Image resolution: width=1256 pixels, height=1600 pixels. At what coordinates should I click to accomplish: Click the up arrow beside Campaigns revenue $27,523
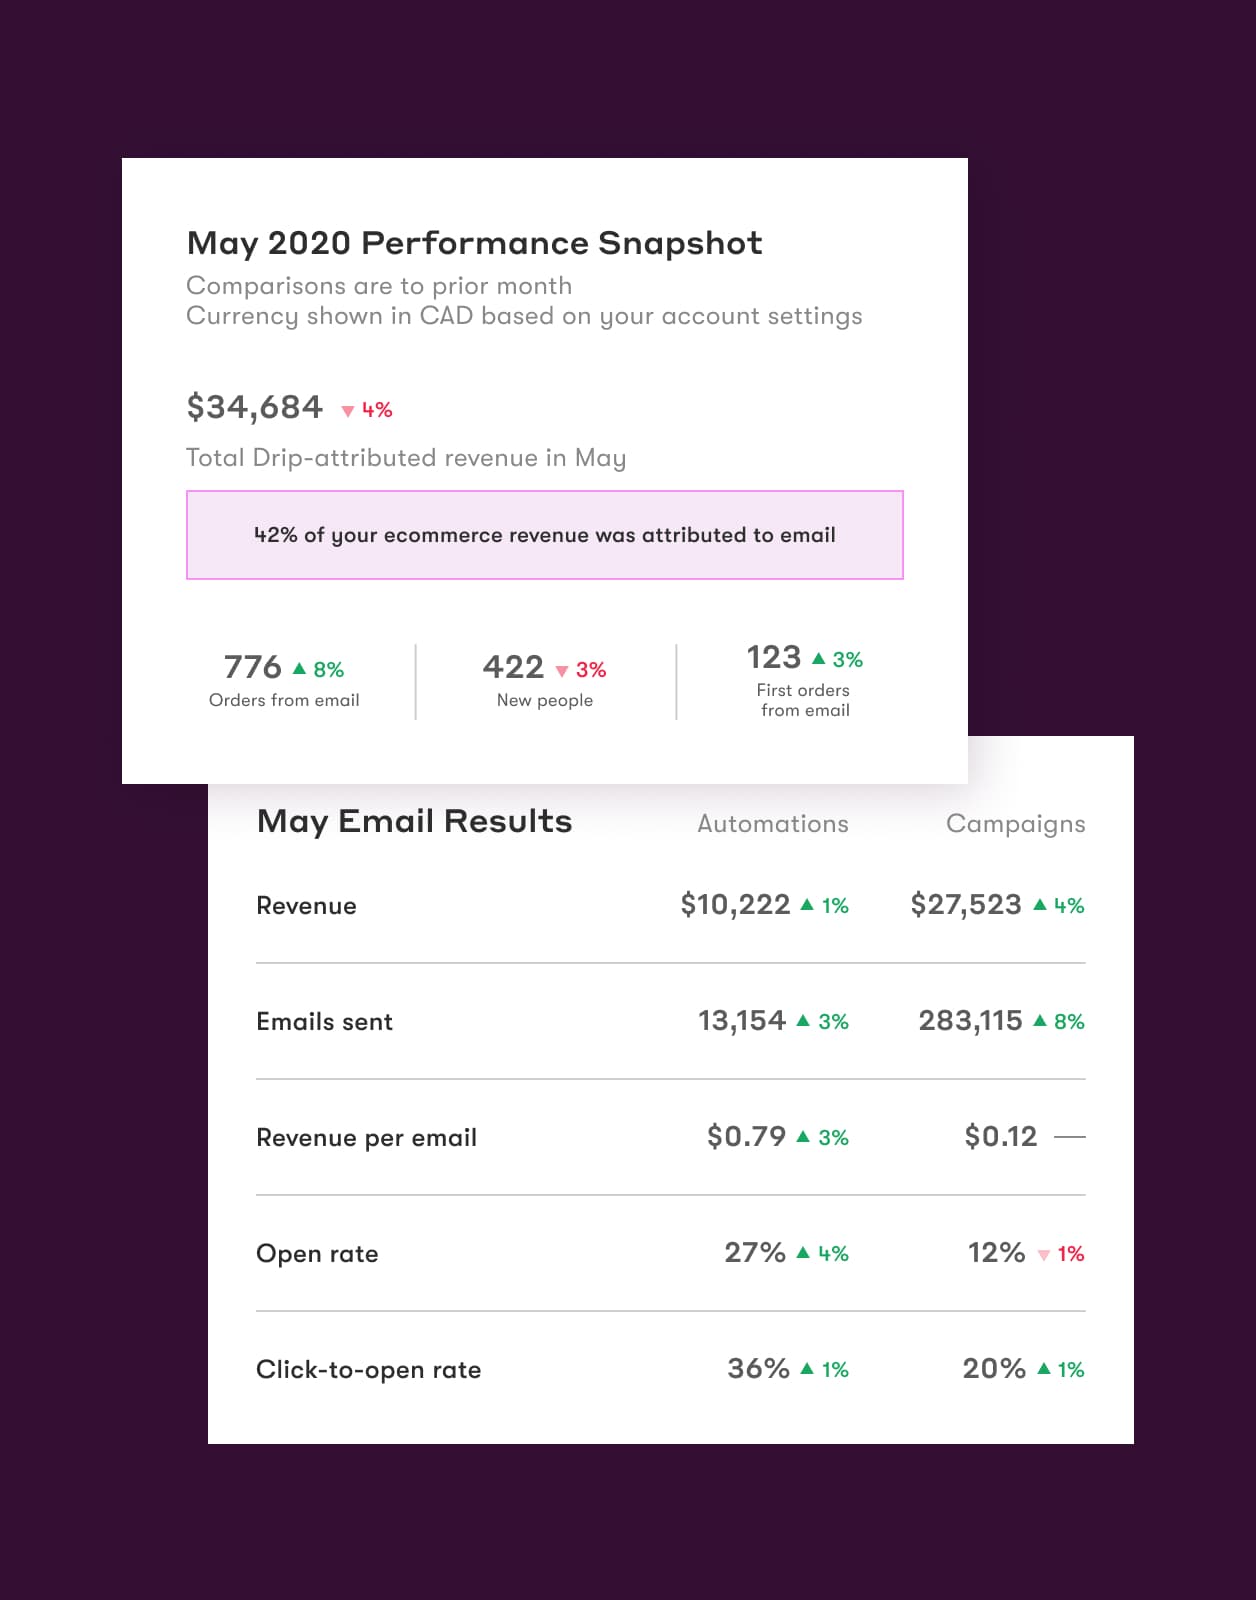pyautogui.click(x=1040, y=905)
